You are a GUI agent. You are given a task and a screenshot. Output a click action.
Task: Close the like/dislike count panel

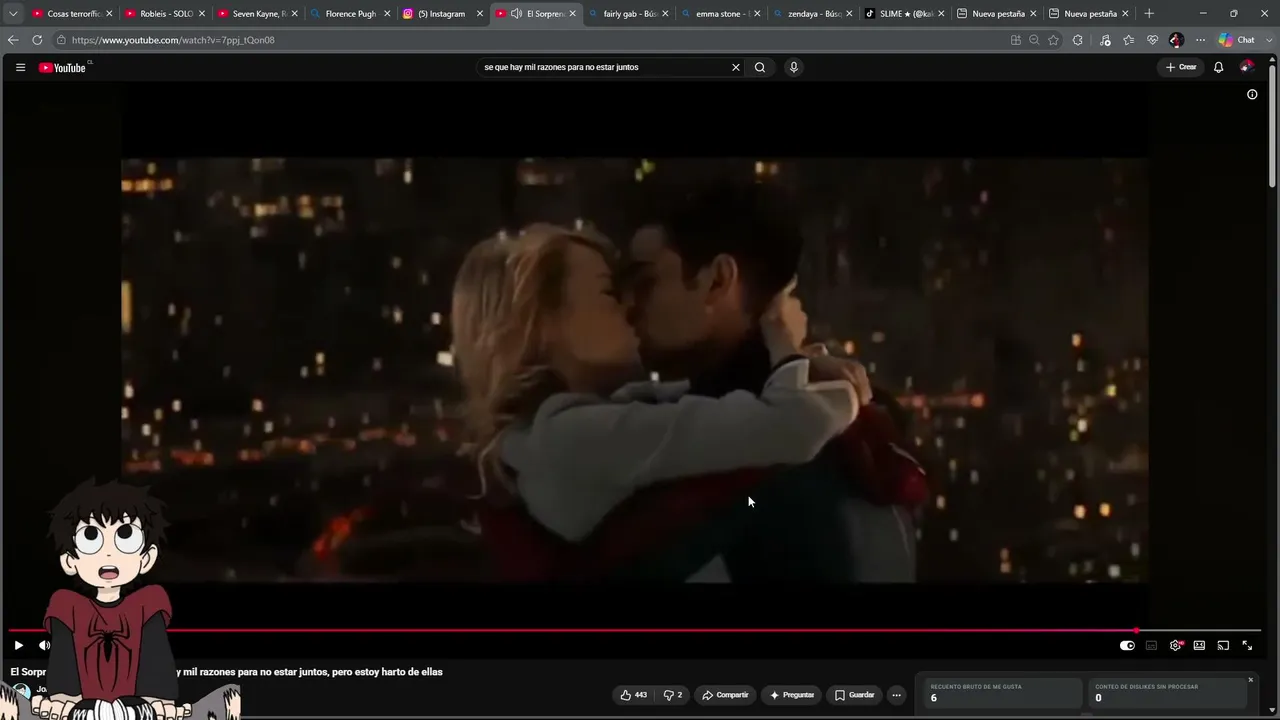point(1250,680)
